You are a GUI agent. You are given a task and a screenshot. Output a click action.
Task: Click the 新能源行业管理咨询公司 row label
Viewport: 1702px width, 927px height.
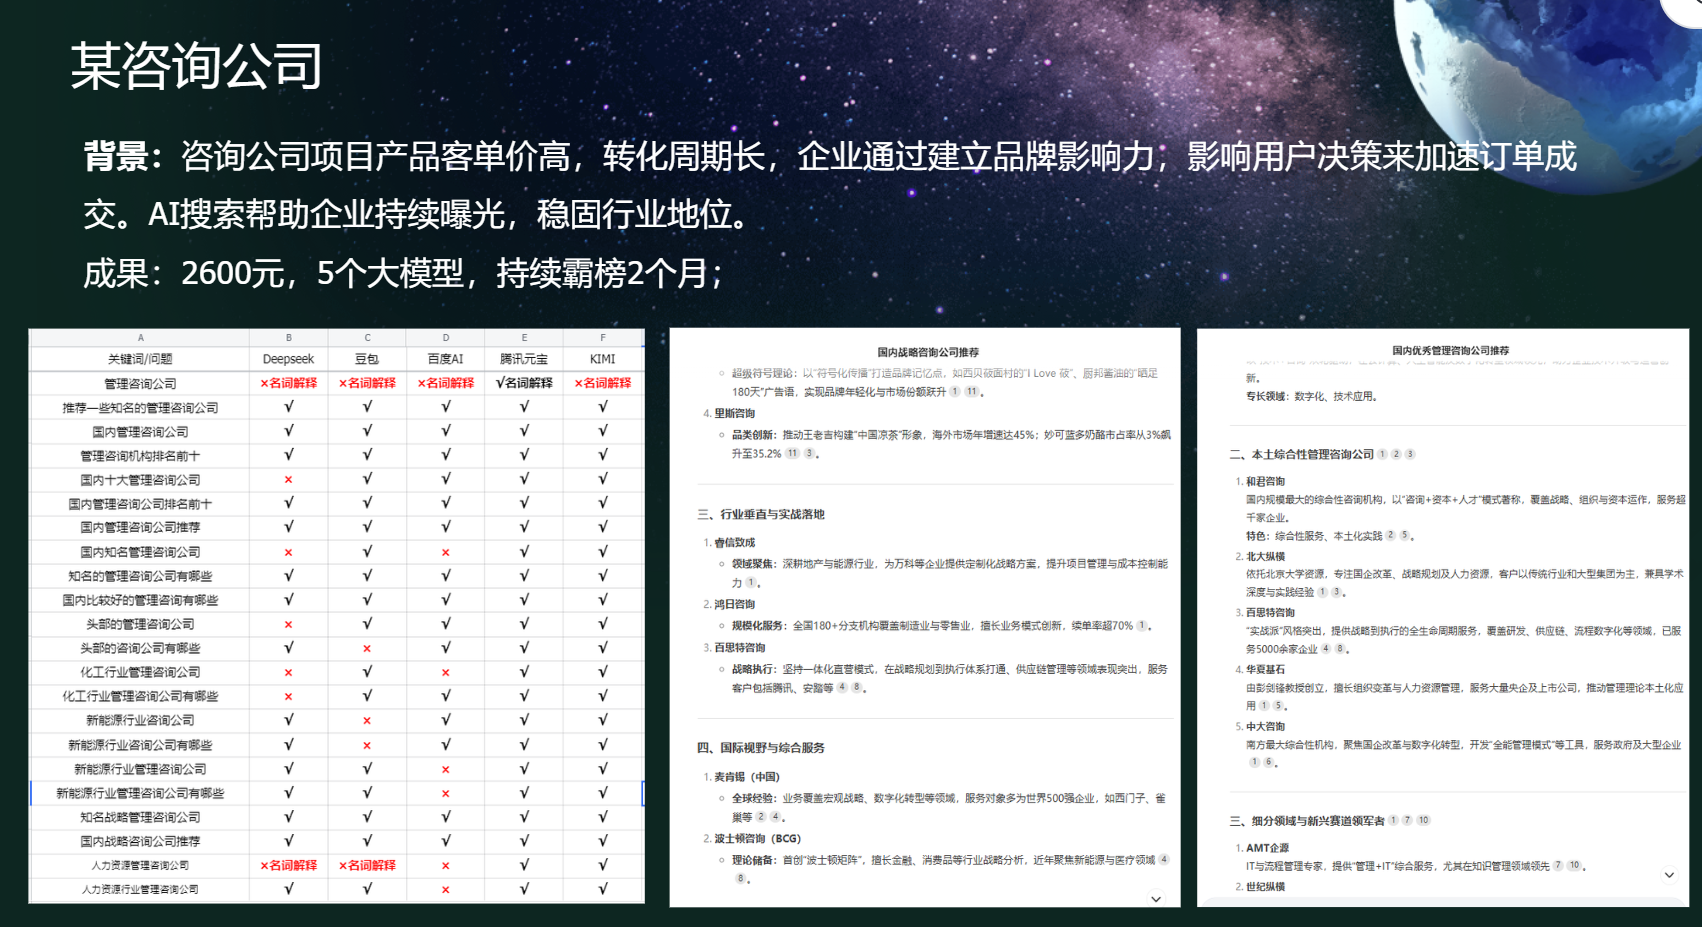(x=140, y=769)
